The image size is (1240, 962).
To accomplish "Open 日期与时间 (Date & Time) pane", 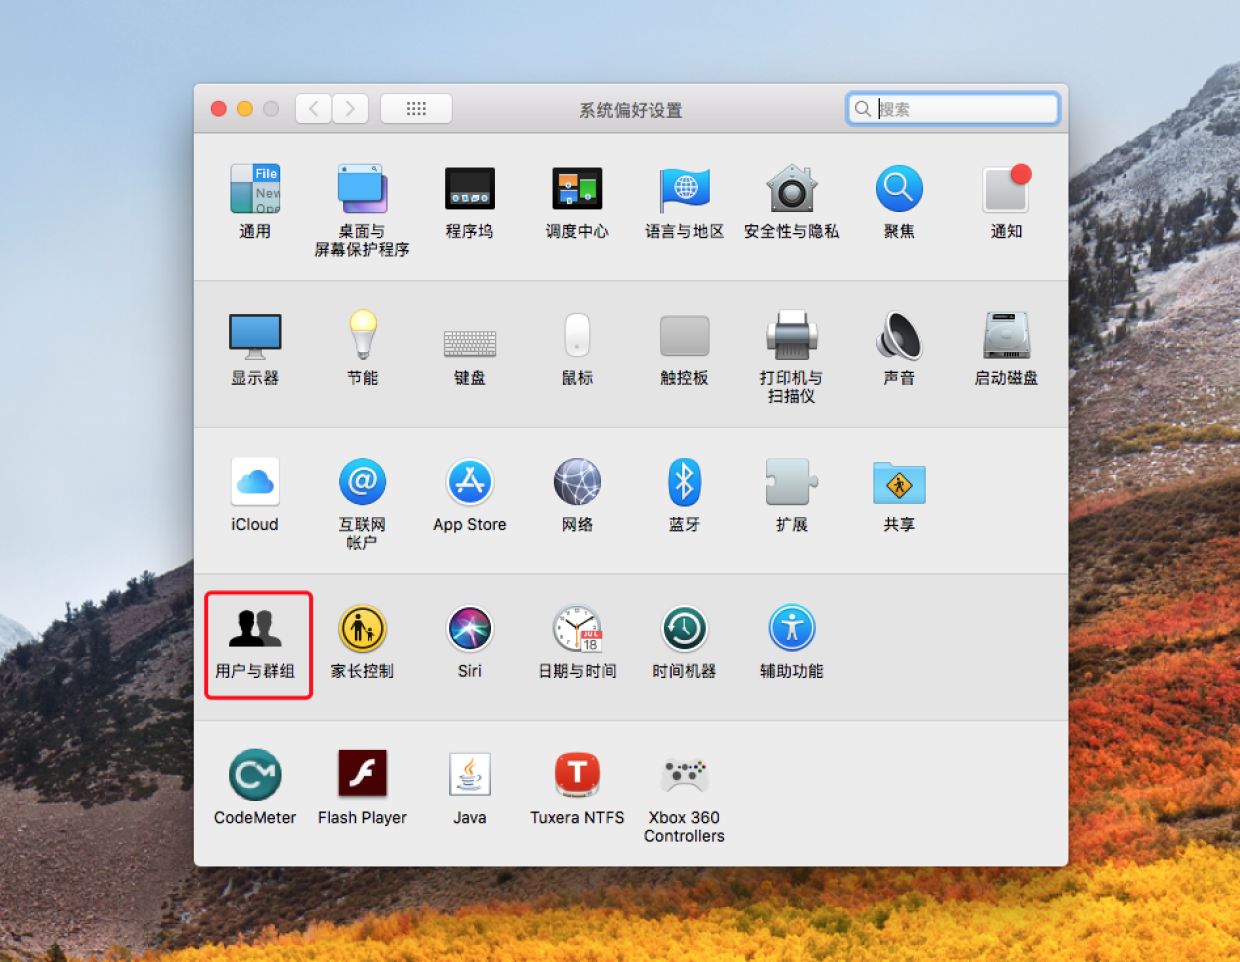I will point(577,642).
